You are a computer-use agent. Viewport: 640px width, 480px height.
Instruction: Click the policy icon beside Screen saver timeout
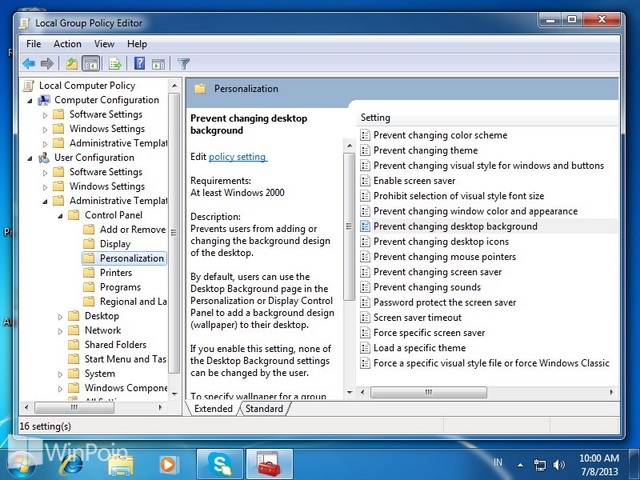365,318
